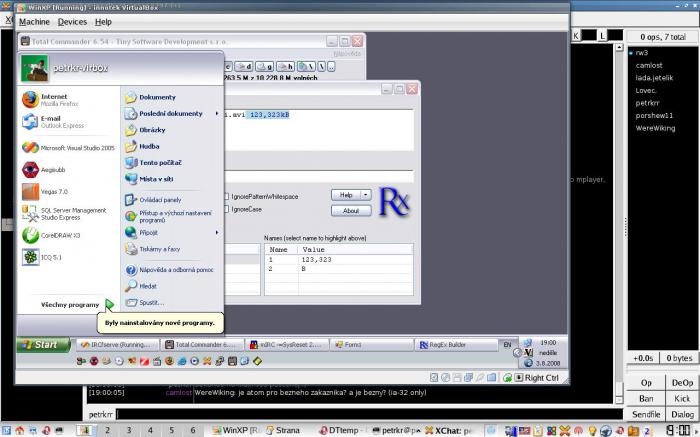Screen dimensions: 700x437
Task: Open Microsoft Visual Studio 2005
Action: [x=68, y=148]
